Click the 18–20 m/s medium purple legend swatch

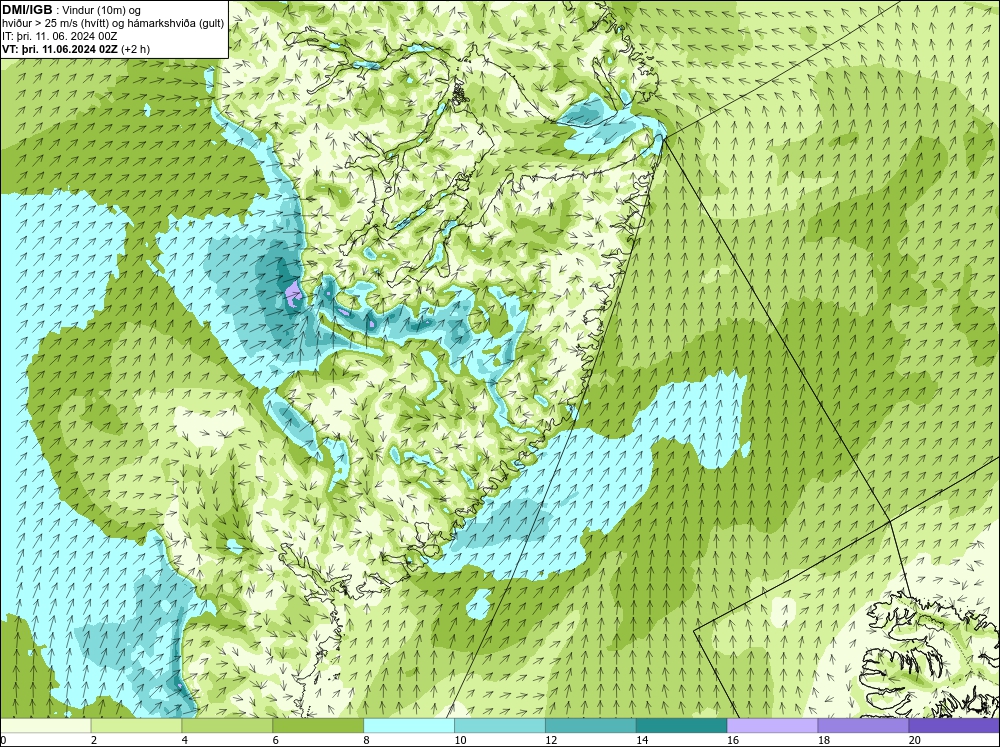click(x=864, y=725)
